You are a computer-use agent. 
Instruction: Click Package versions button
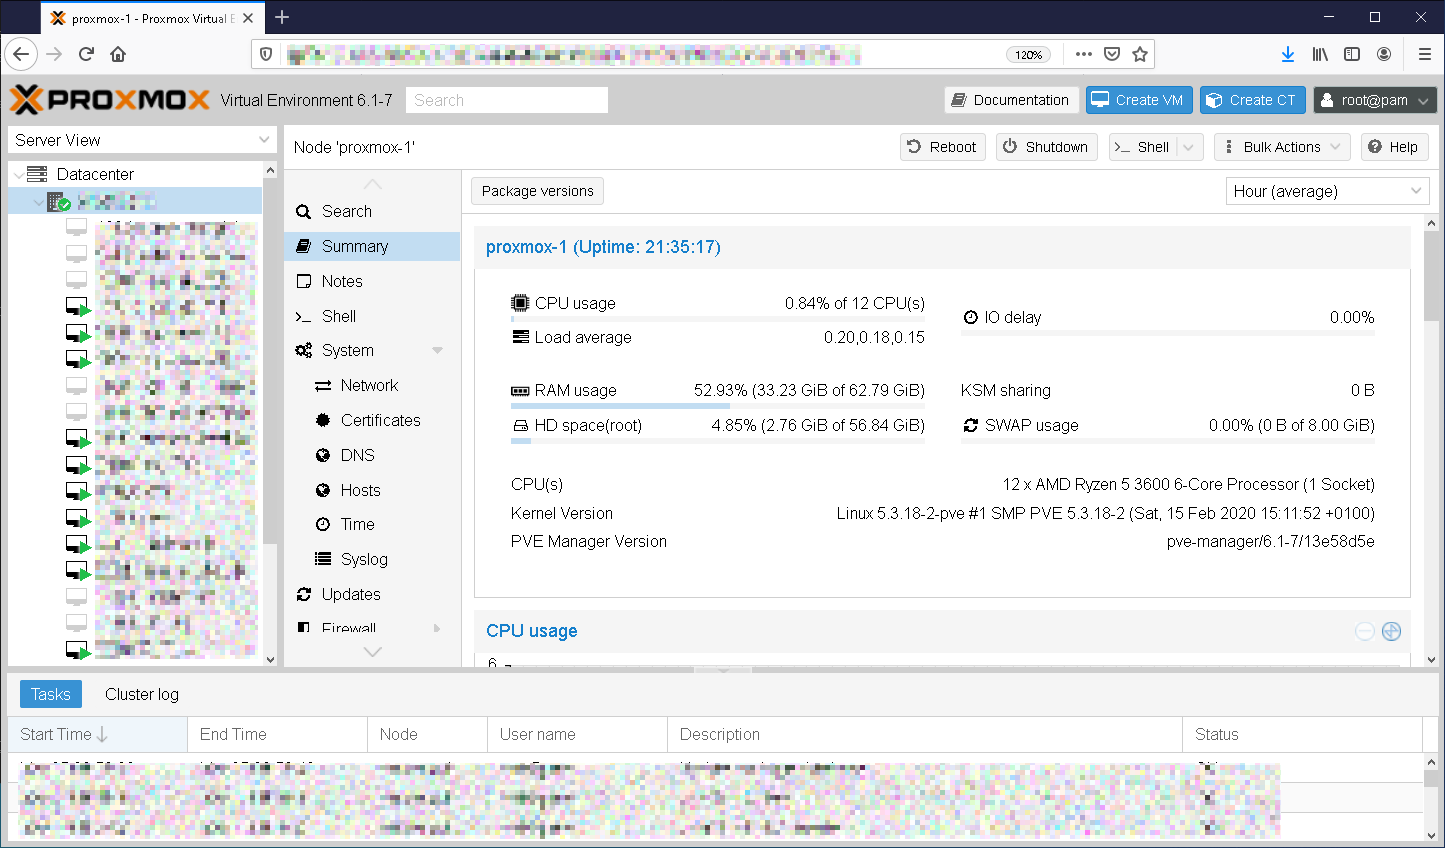[537, 191]
